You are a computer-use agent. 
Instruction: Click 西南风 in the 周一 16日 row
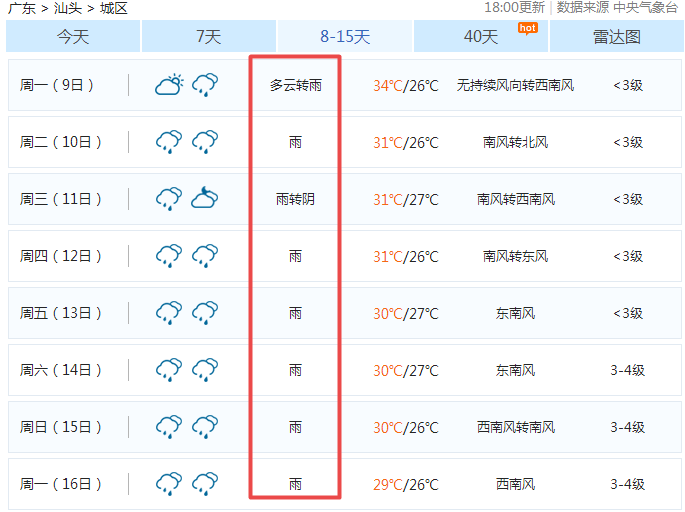tap(515, 484)
